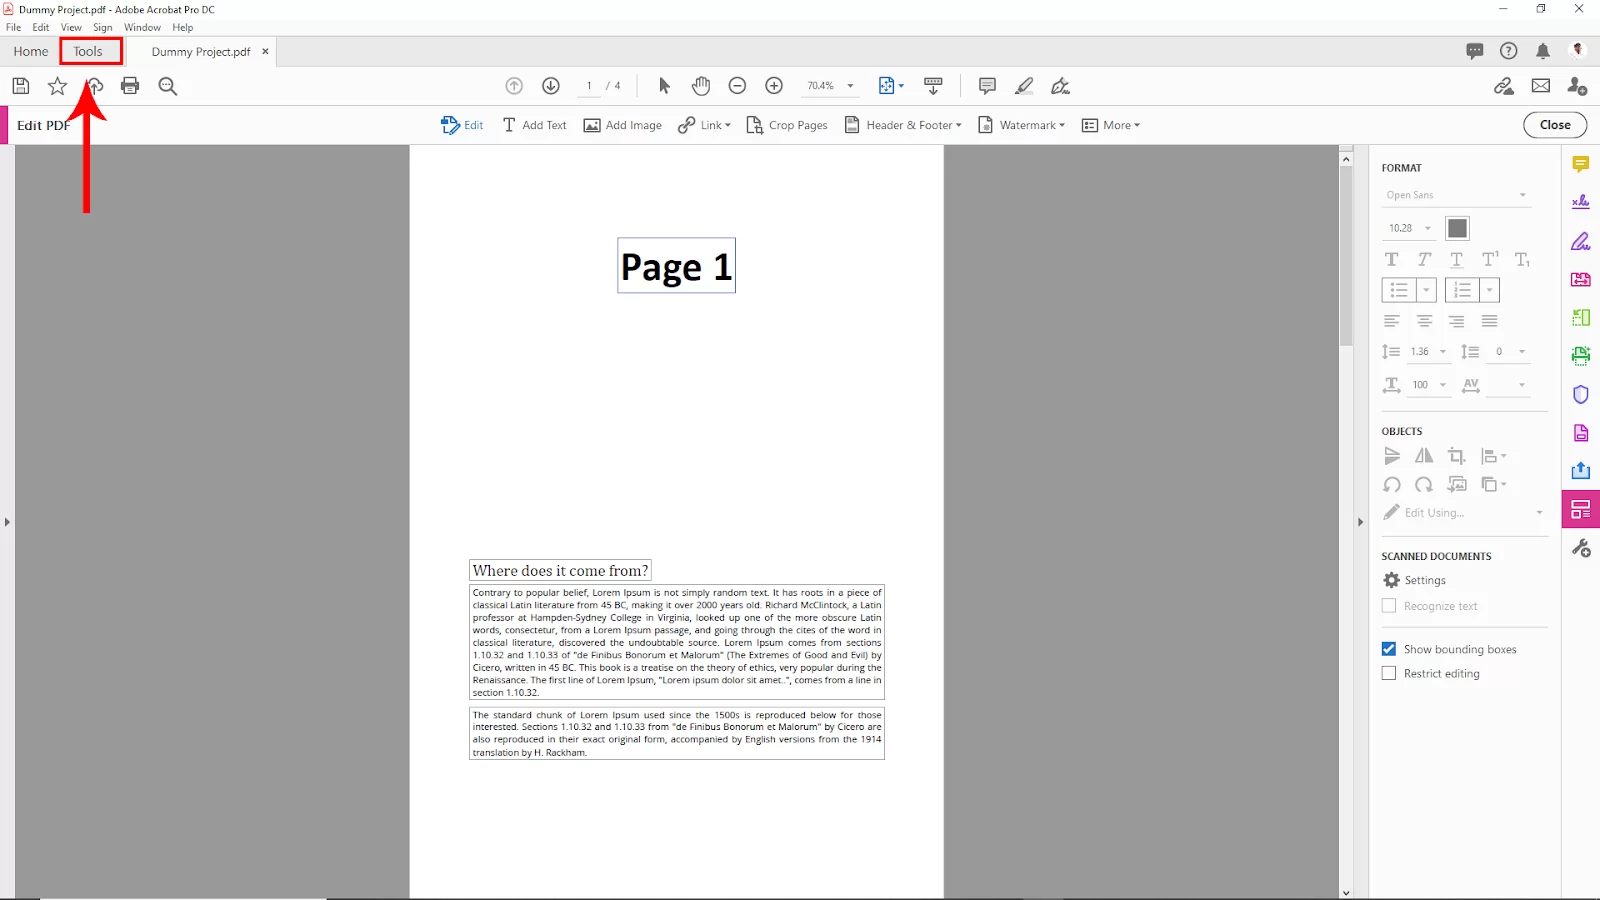Select the Hand pan tool

tap(701, 86)
